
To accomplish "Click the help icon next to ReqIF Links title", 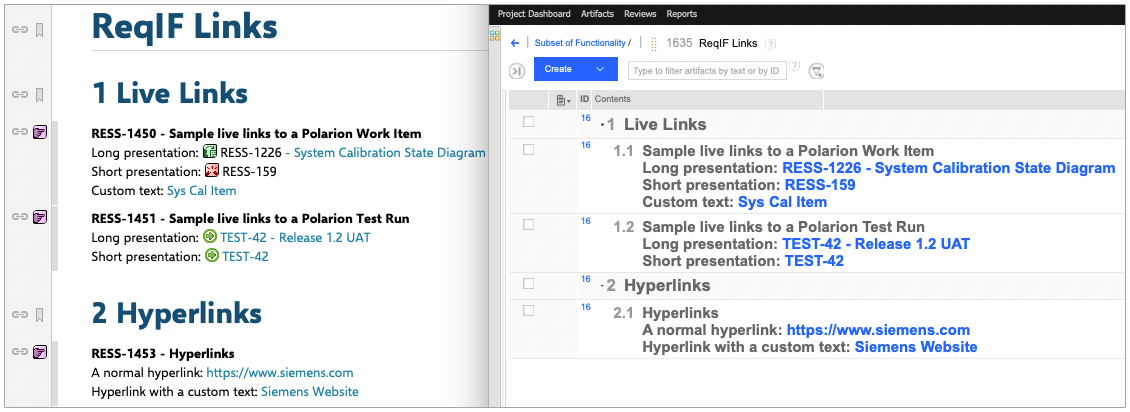I will coord(770,44).
